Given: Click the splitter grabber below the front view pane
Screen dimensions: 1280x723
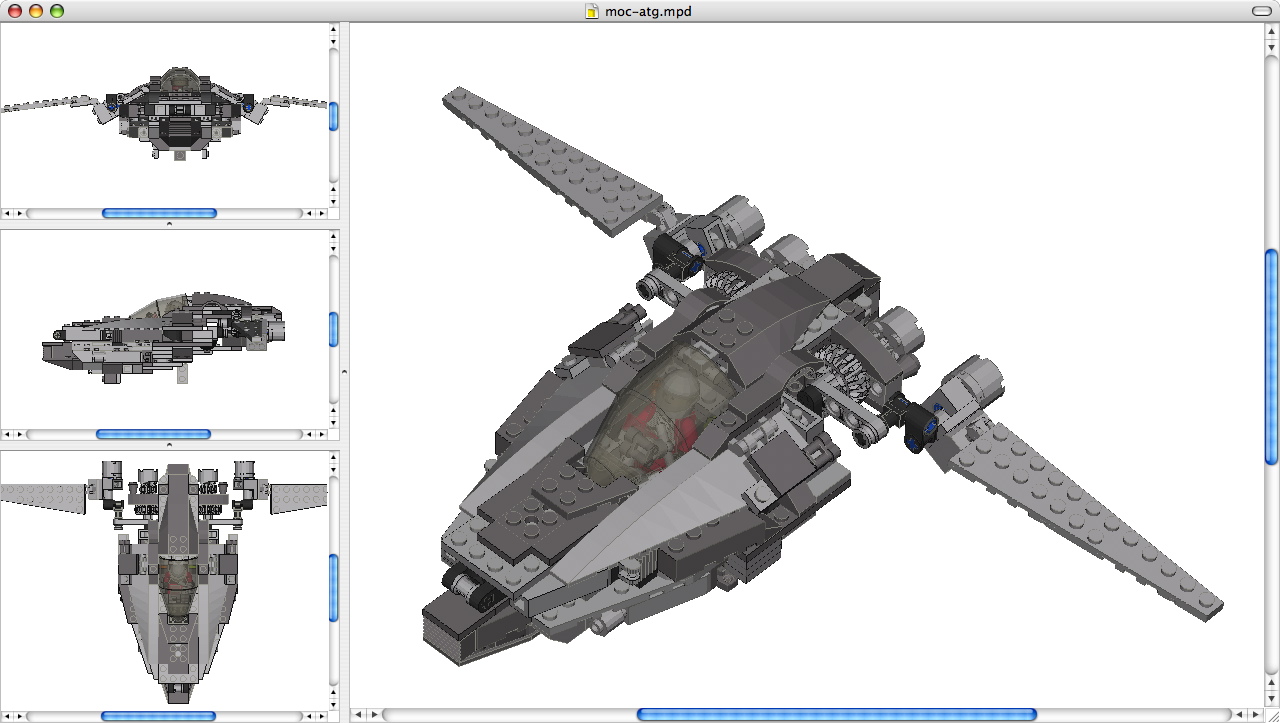Looking at the screenshot, I should 170,223.
